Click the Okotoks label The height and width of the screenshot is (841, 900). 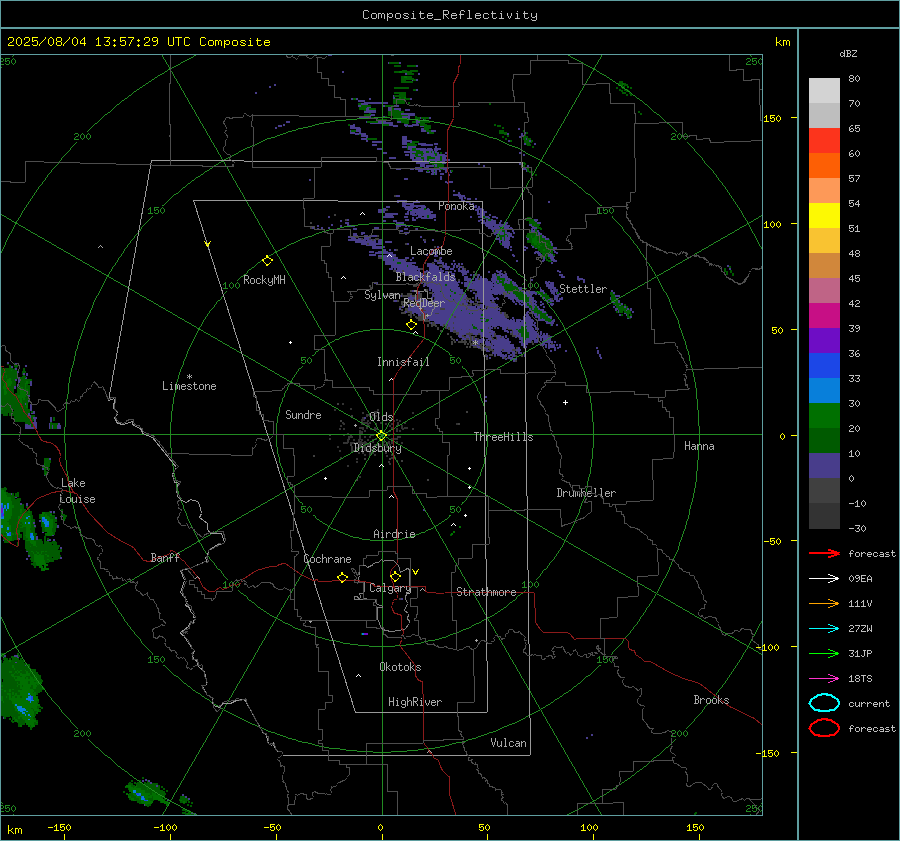coord(400,667)
